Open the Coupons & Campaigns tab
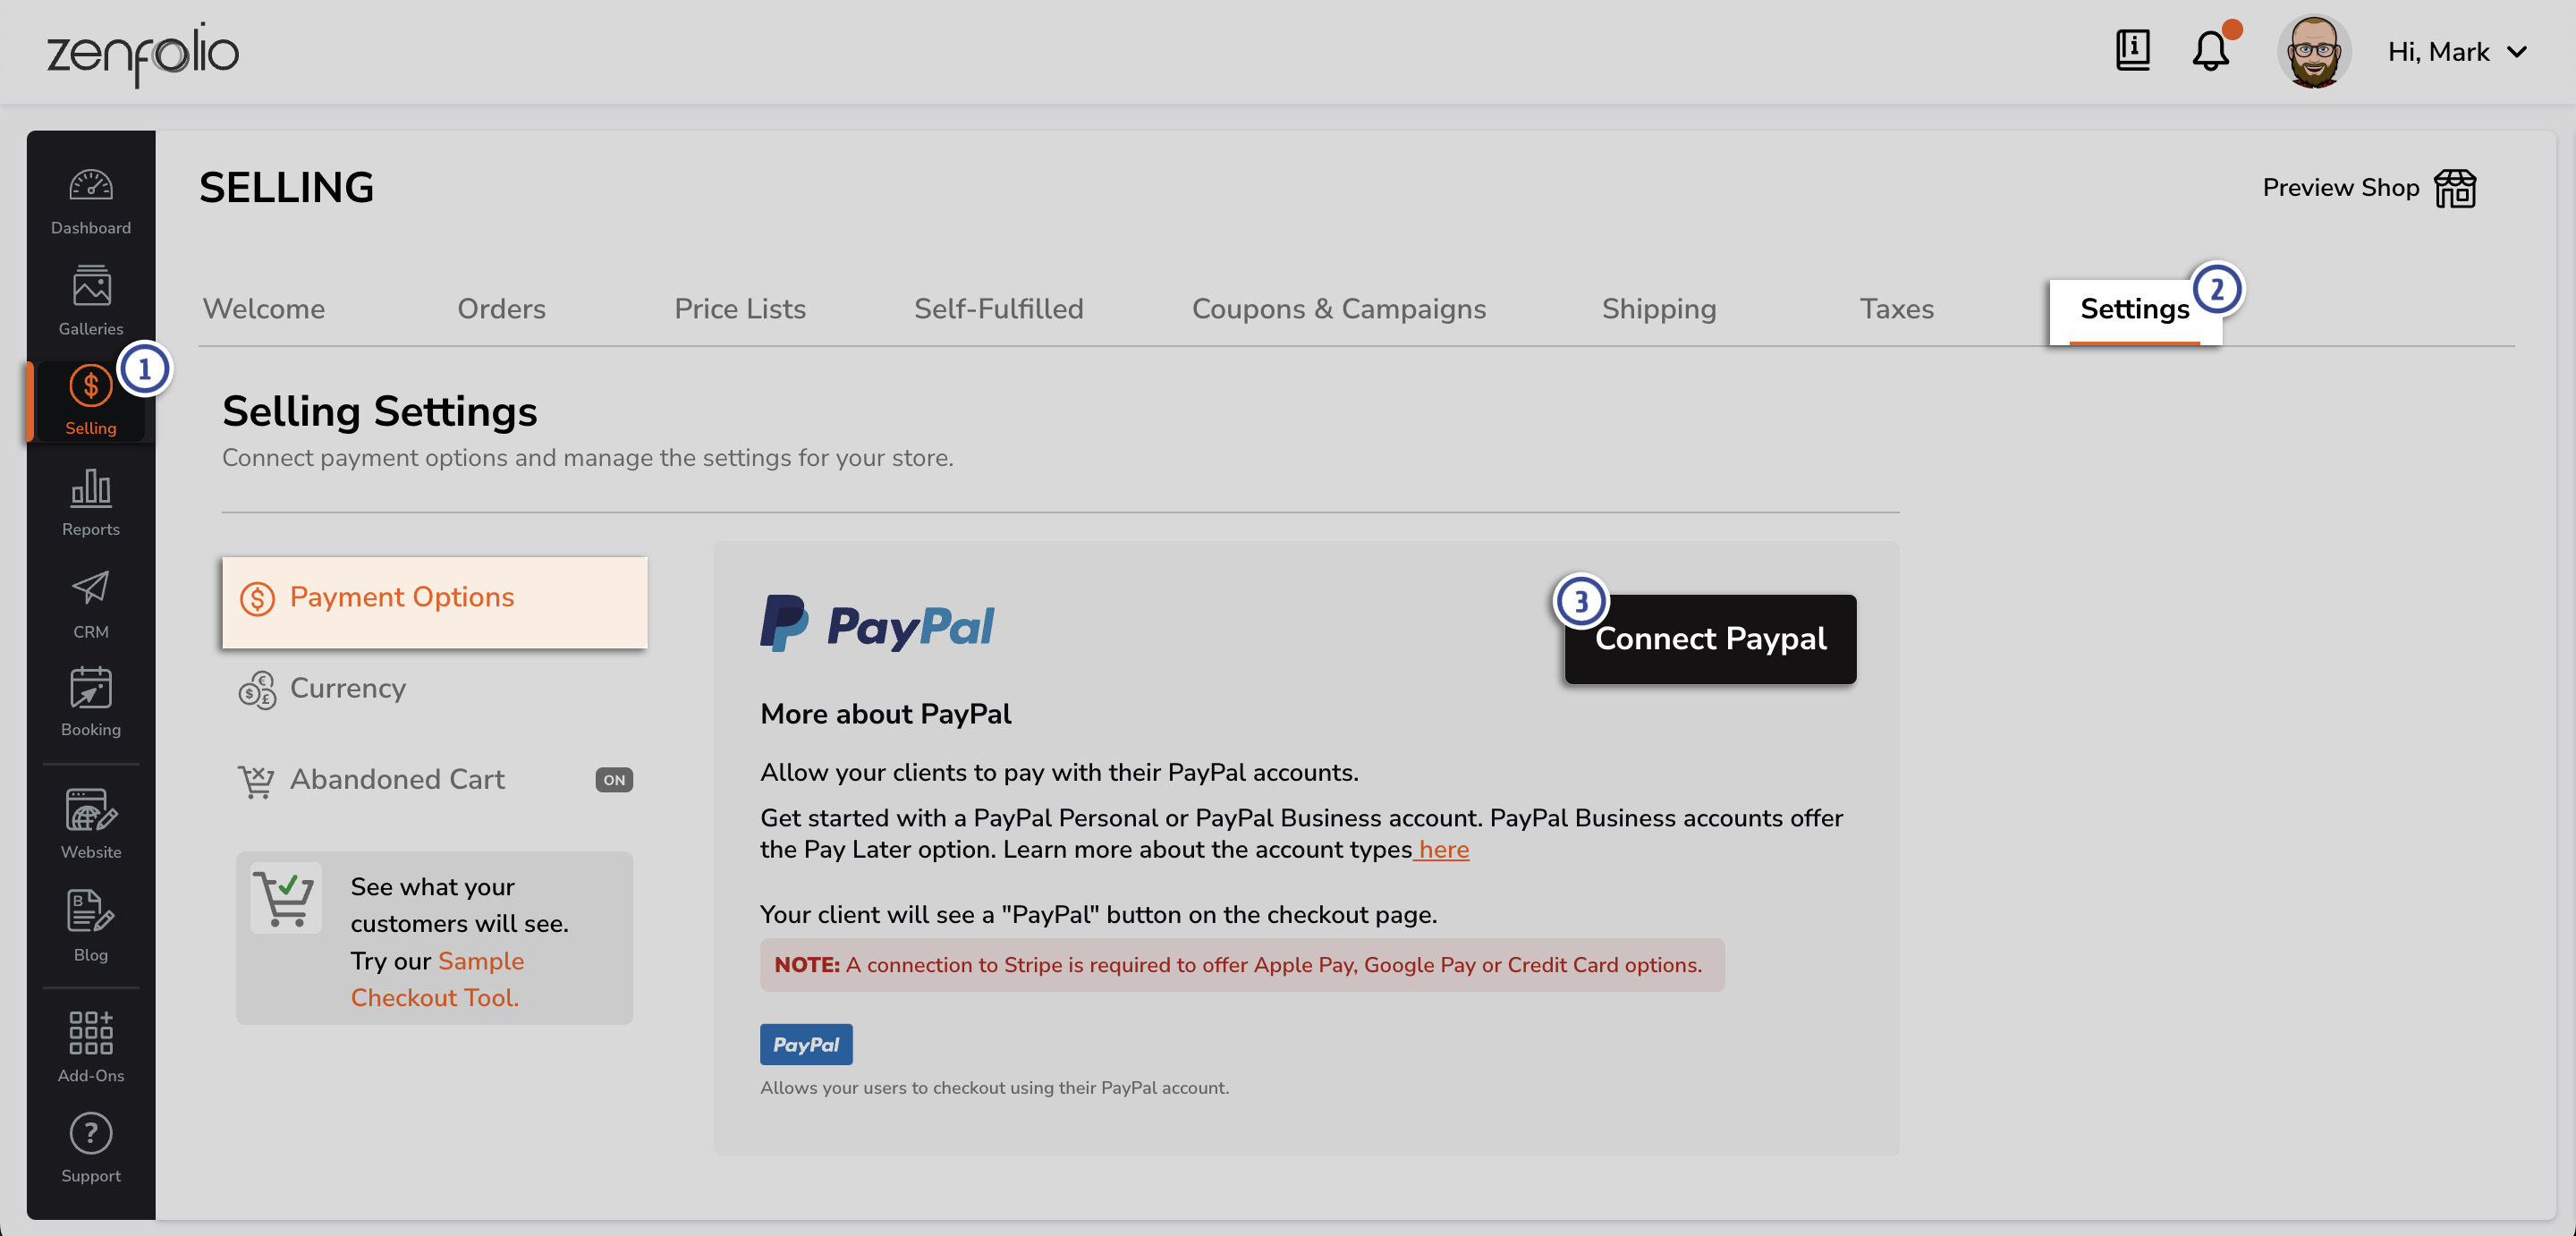Image resolution: width=2576 pixels, height=1236 pixels. [1338, 309]
